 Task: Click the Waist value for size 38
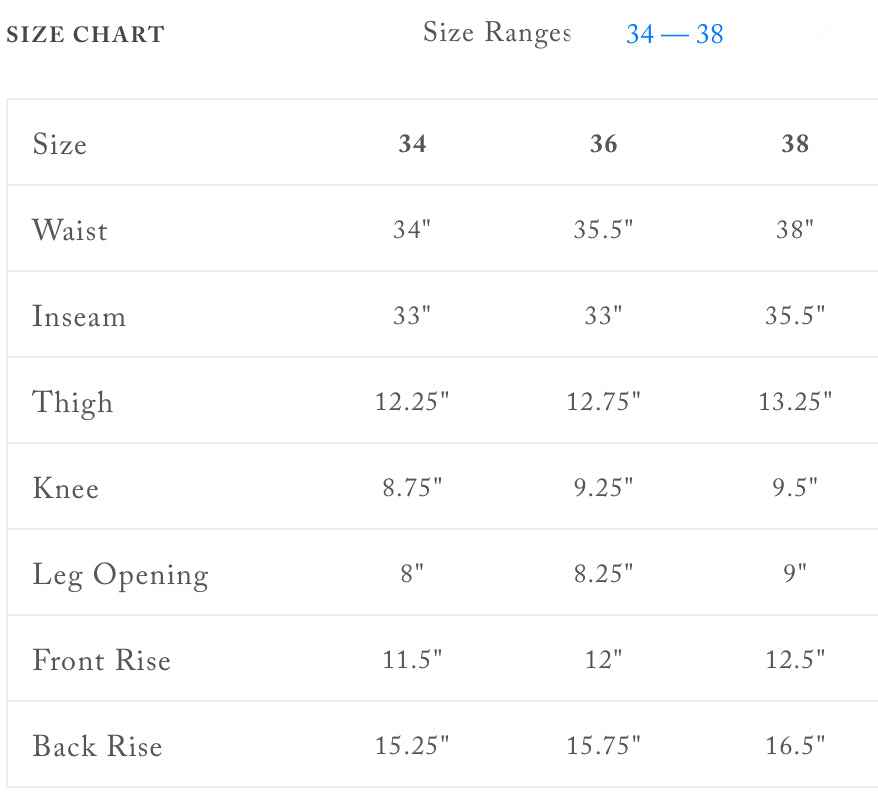tap(794, 230)
